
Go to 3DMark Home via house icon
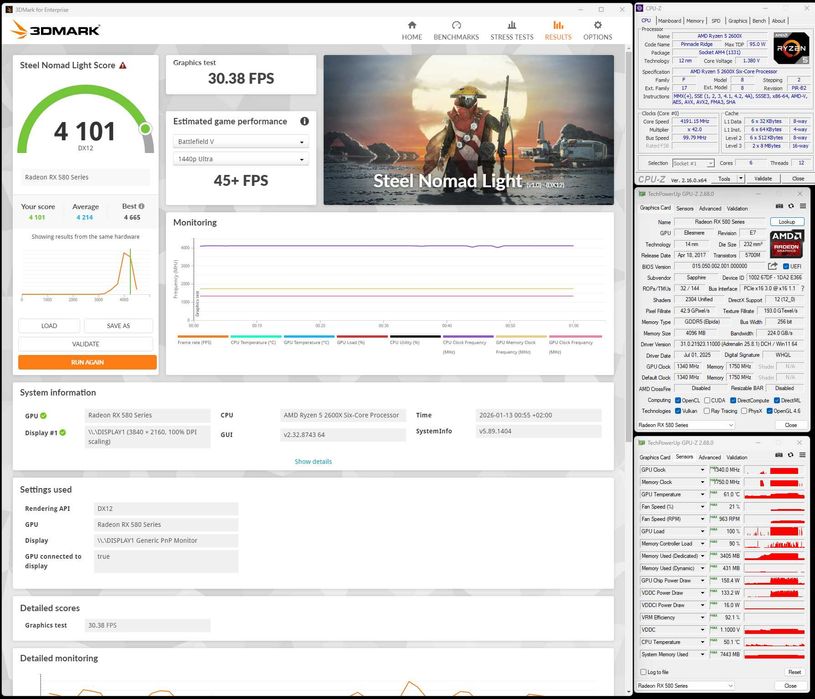pos(412,25)
